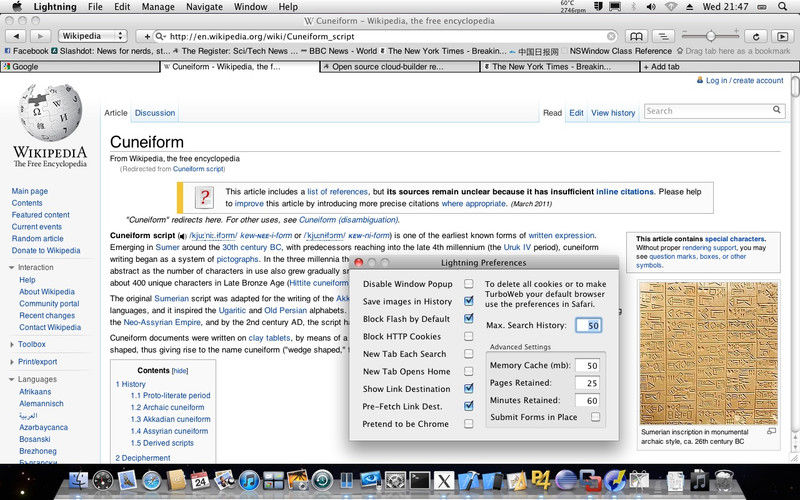Open the URL field search history dropdown
The image size is (800, 500).
(161, 36)
